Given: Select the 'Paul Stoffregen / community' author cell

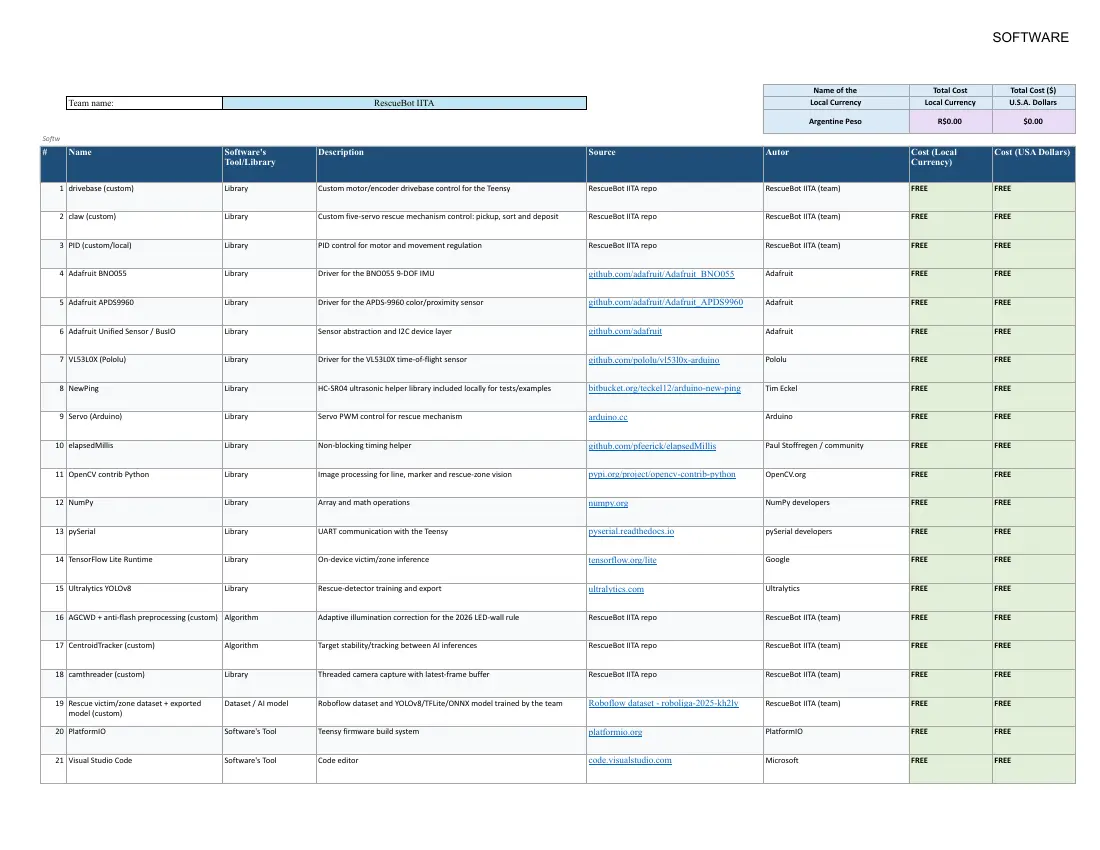Looking at the screenshot, I should [836, 454].
